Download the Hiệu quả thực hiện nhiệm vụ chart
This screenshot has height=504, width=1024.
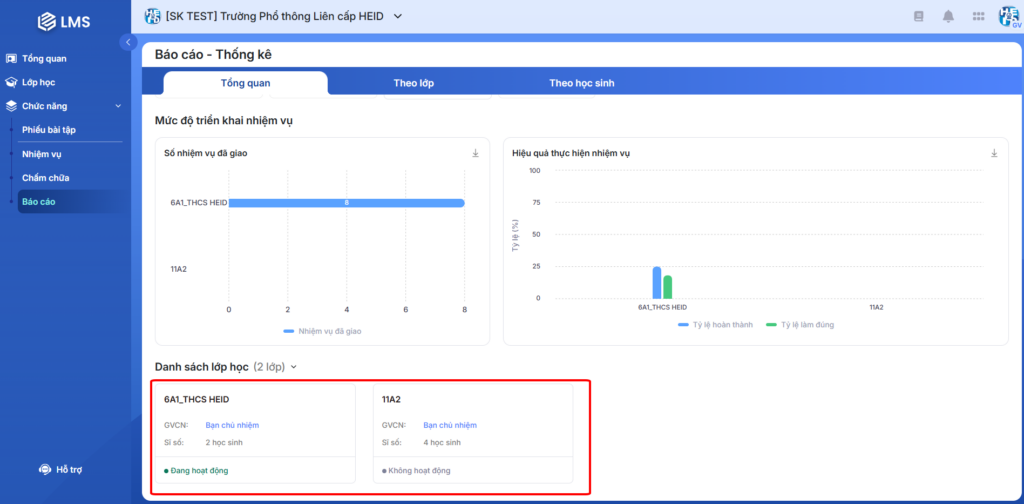pyautogui.click(x=994, y=153)
